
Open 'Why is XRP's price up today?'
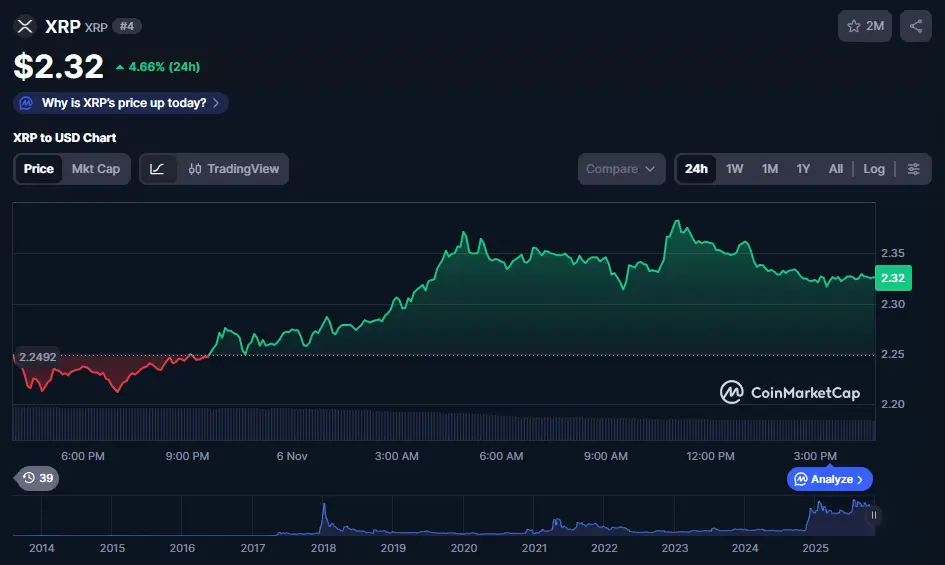(121, 103)
